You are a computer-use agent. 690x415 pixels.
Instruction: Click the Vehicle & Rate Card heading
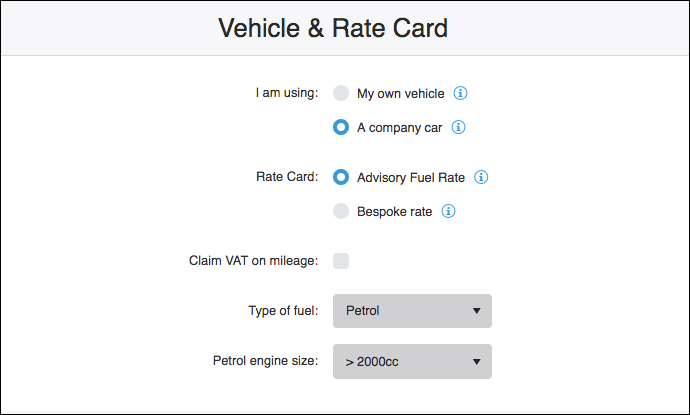333,28
